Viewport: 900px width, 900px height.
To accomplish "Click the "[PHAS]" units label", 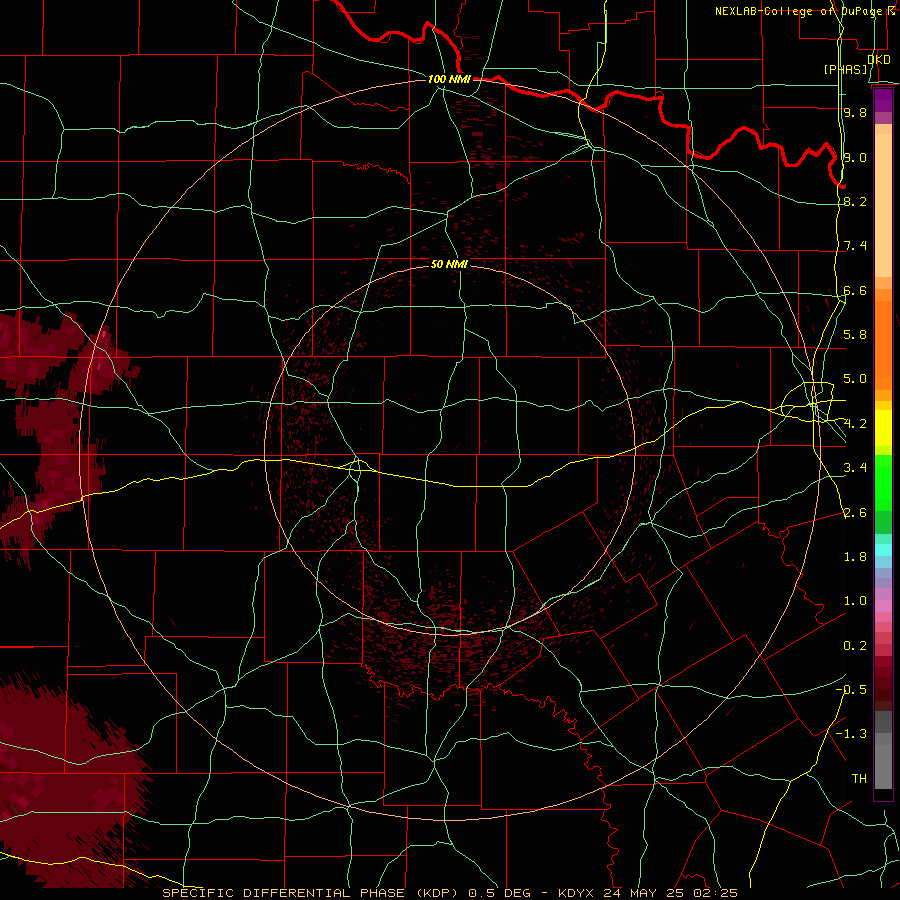I will (x=845, y=70).
